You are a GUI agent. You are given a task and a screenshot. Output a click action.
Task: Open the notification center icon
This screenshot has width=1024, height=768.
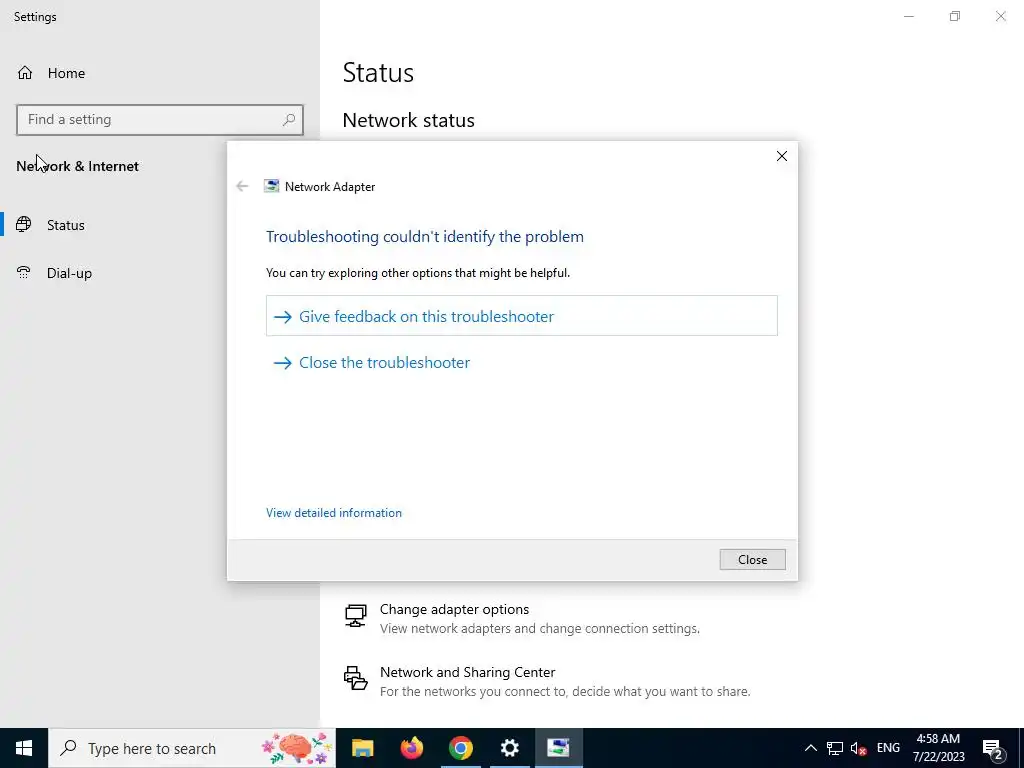click(x=993, y=748)
